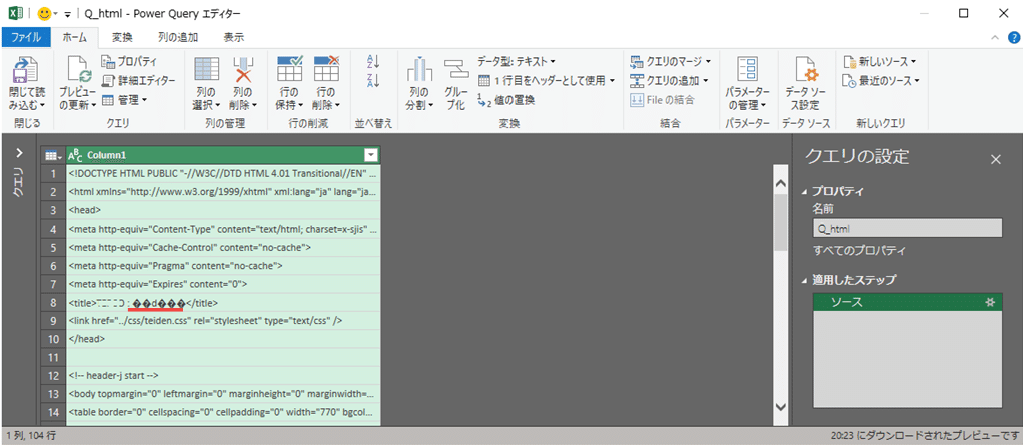Sort ascending with the A-Z icon
Screen dimensions: 1023x445
coord(373,62)
